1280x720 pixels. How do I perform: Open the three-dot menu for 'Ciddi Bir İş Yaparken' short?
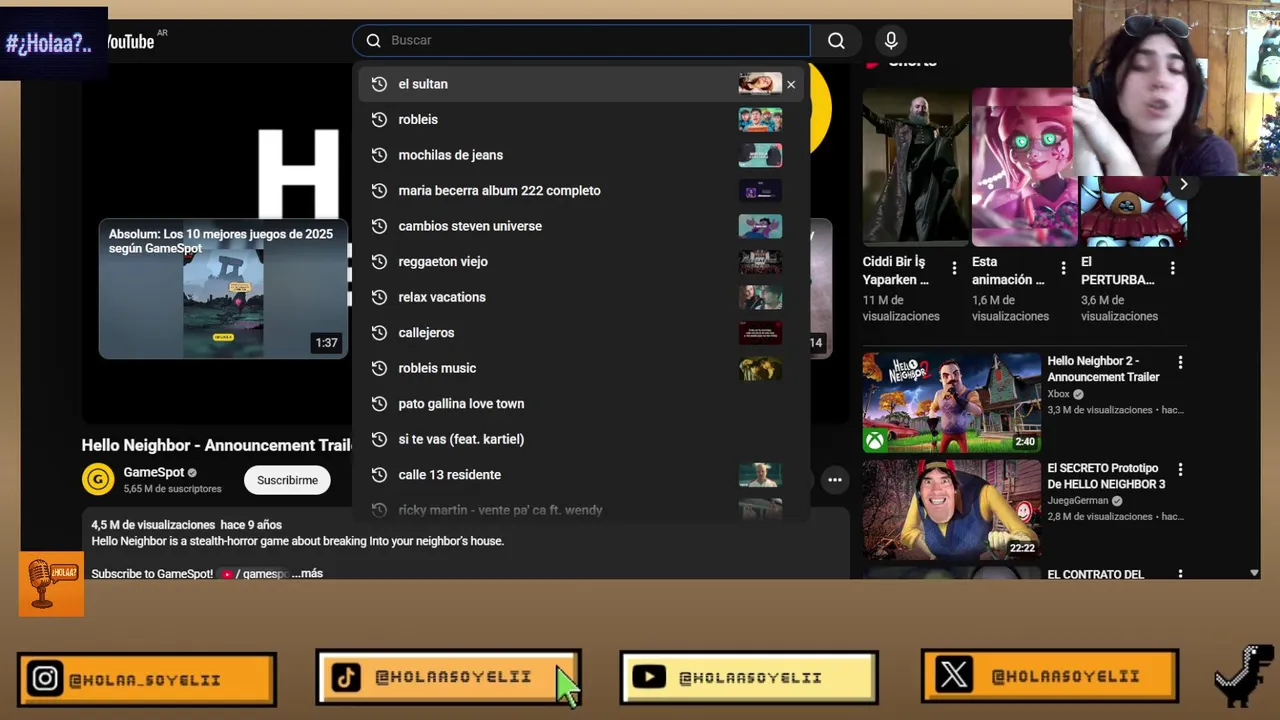tap(954, 268)
